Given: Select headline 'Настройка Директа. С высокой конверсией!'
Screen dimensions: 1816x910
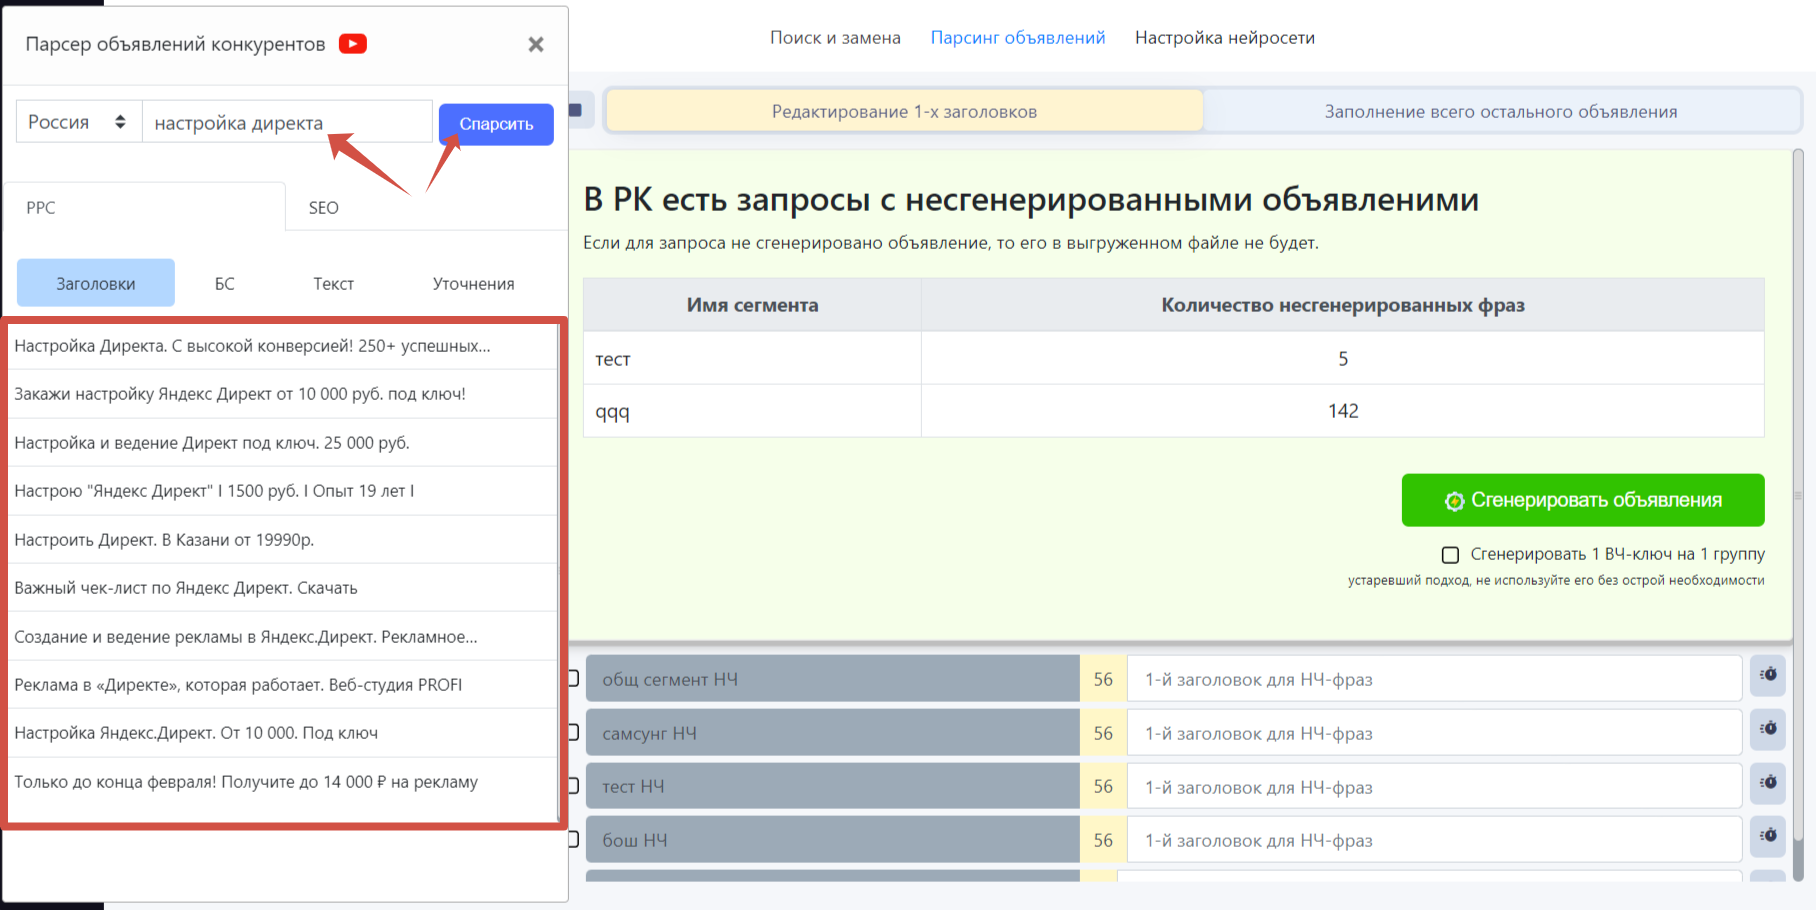Looking at the screenshot, I should pos(283,346).
